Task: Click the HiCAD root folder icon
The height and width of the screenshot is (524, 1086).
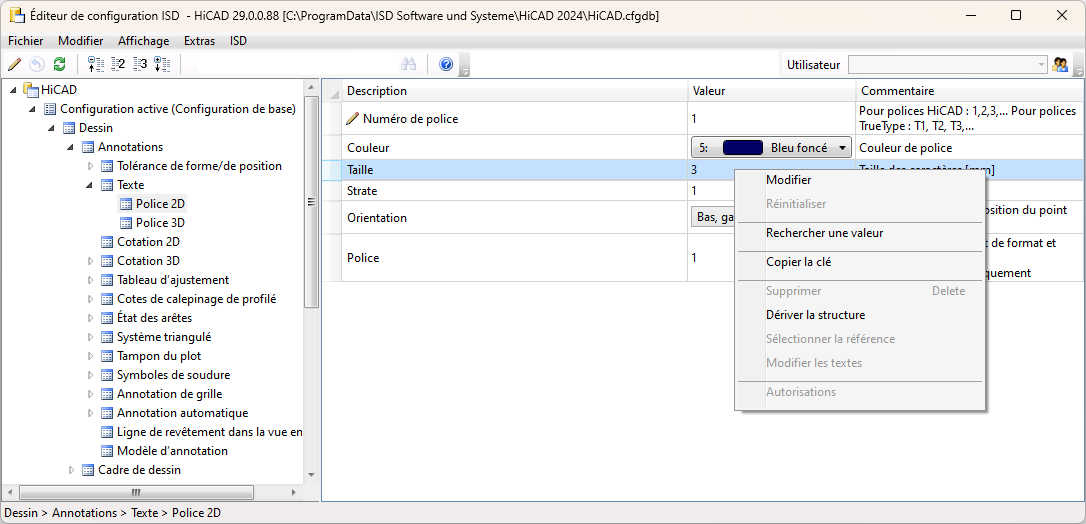Action: tap(30, 89)
